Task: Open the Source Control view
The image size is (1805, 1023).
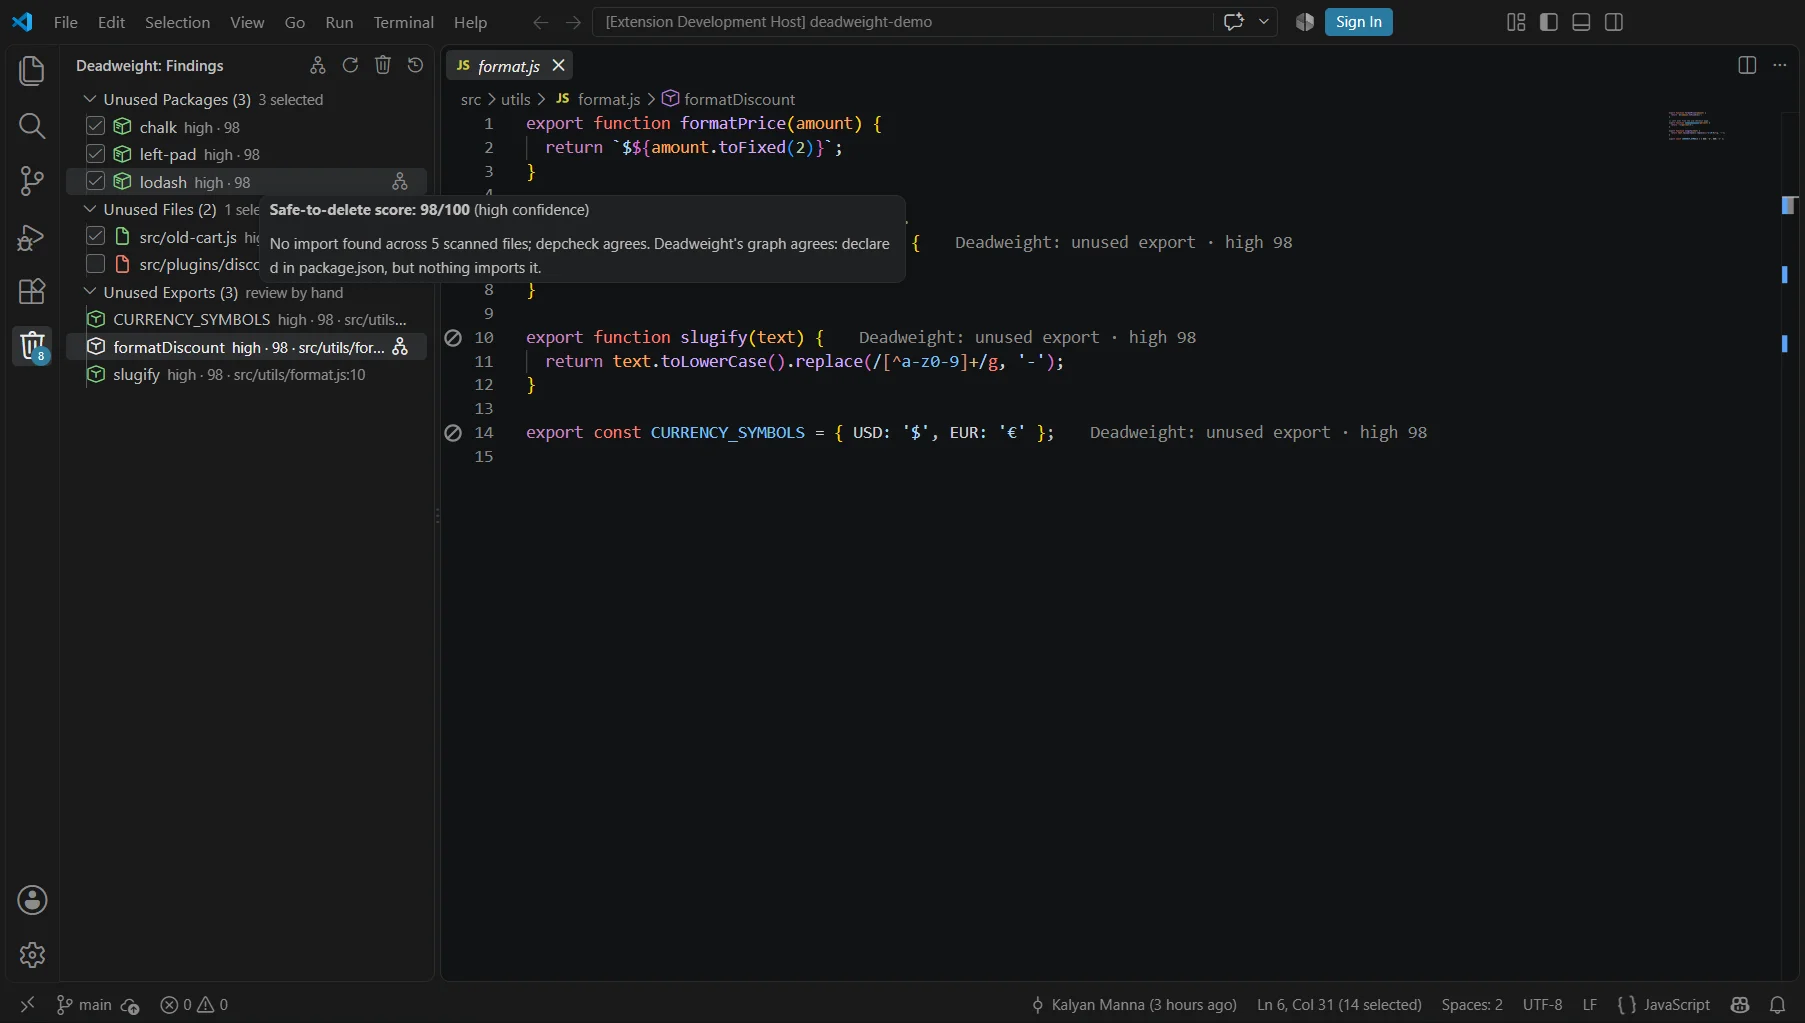Action: pos(32,181)
